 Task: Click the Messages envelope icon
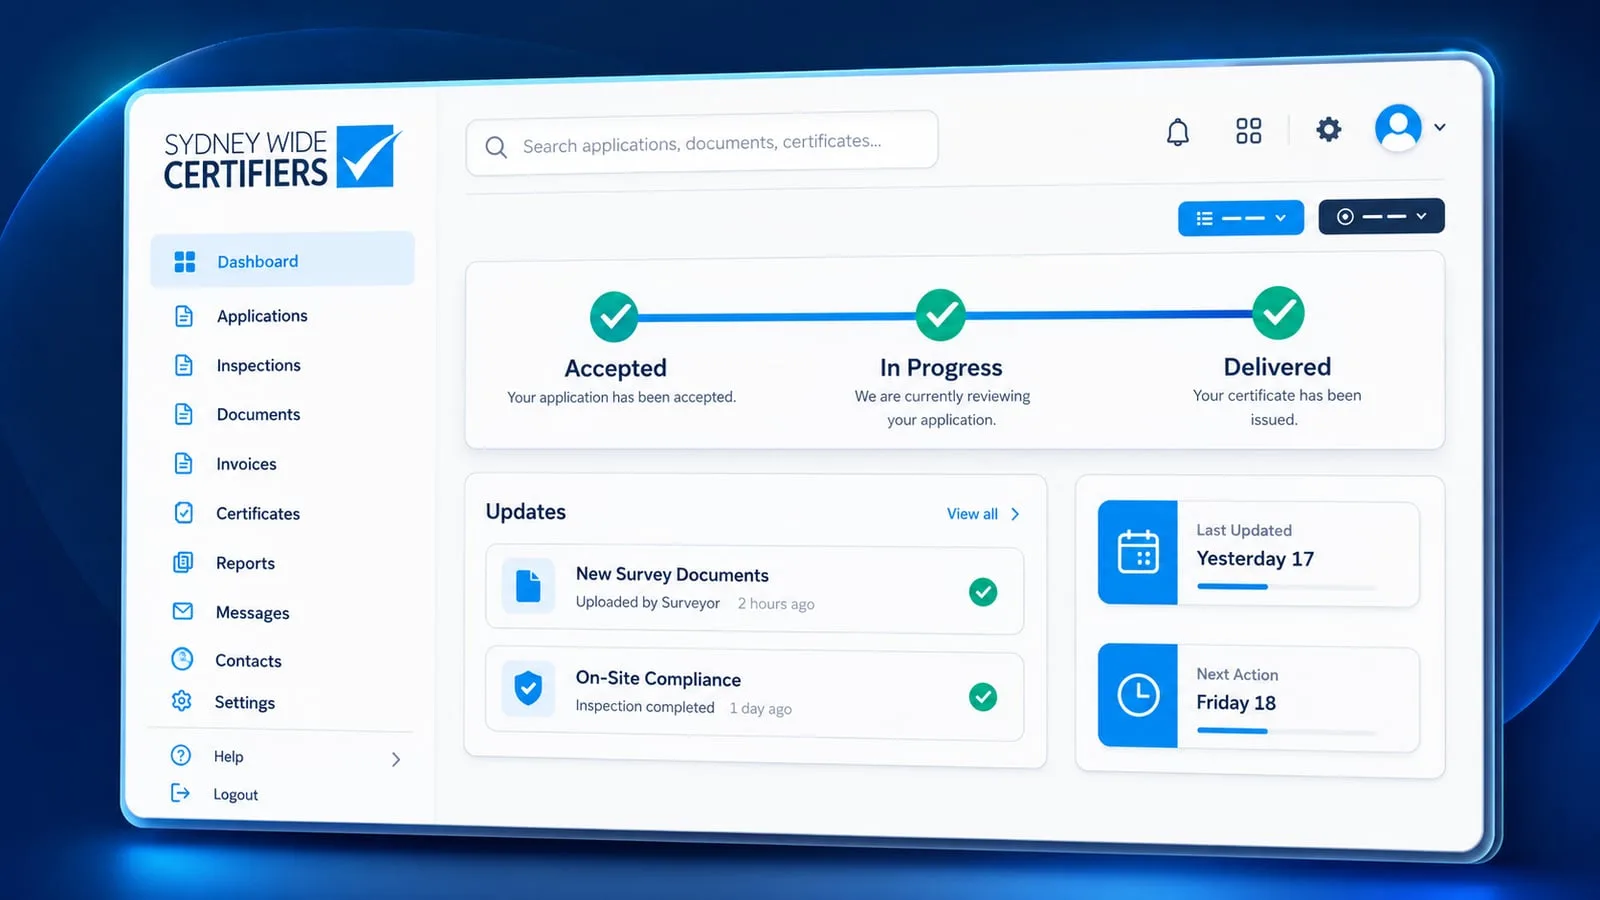(x=183, y=611)
